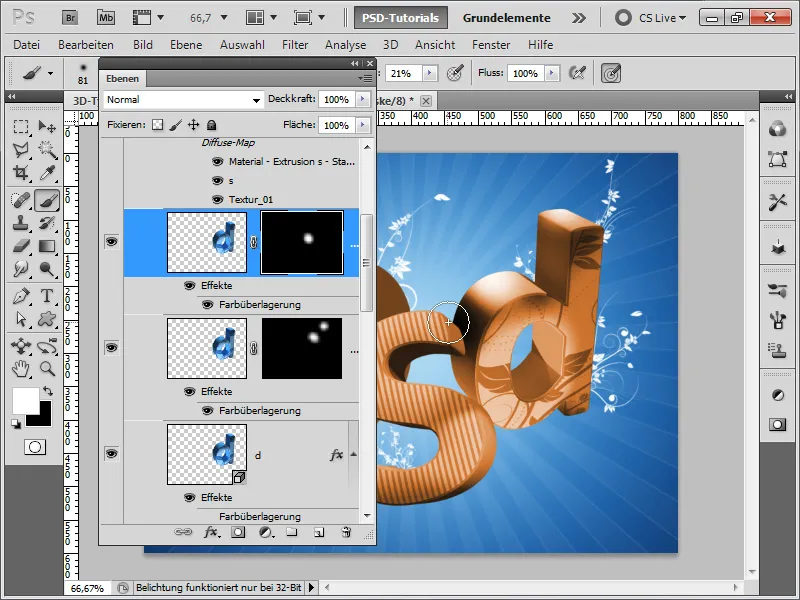
Task: Select the 3D Camera Rotate tool
Action: click(x=47, y=346)
